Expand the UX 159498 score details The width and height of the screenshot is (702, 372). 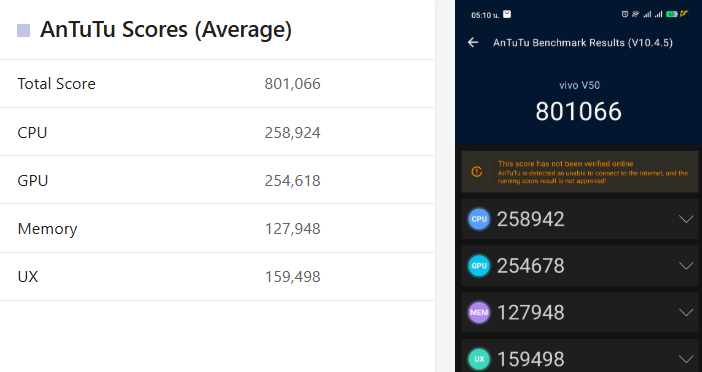click(x=685, y=359)
